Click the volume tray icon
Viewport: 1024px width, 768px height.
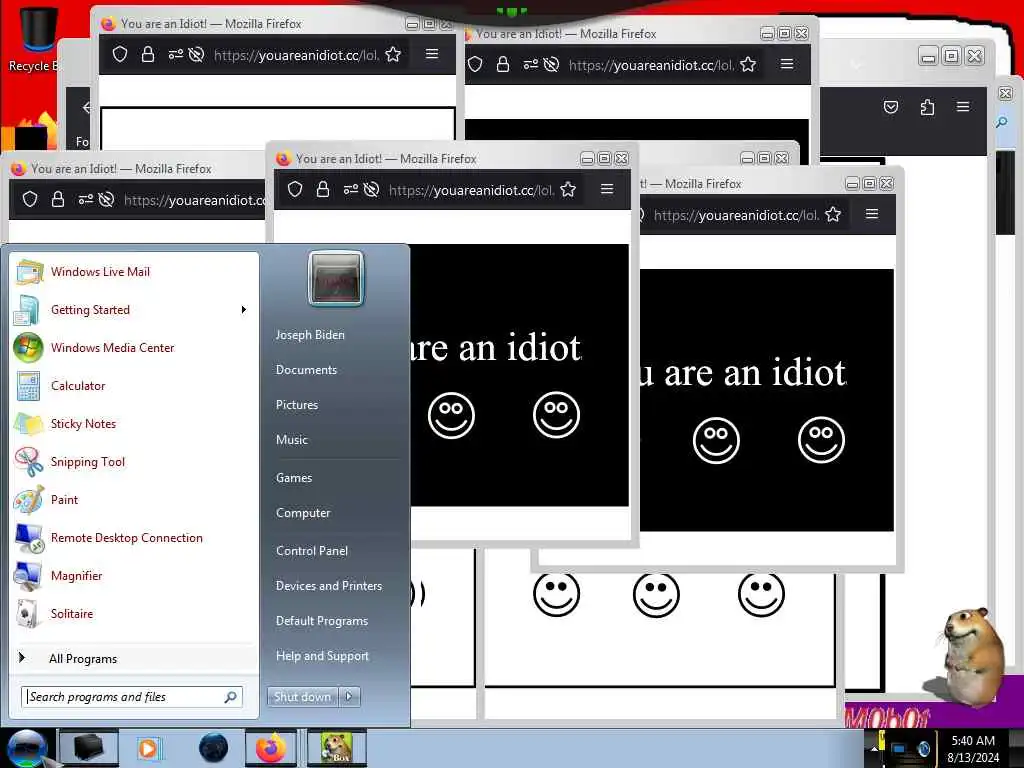click(923, 749)
